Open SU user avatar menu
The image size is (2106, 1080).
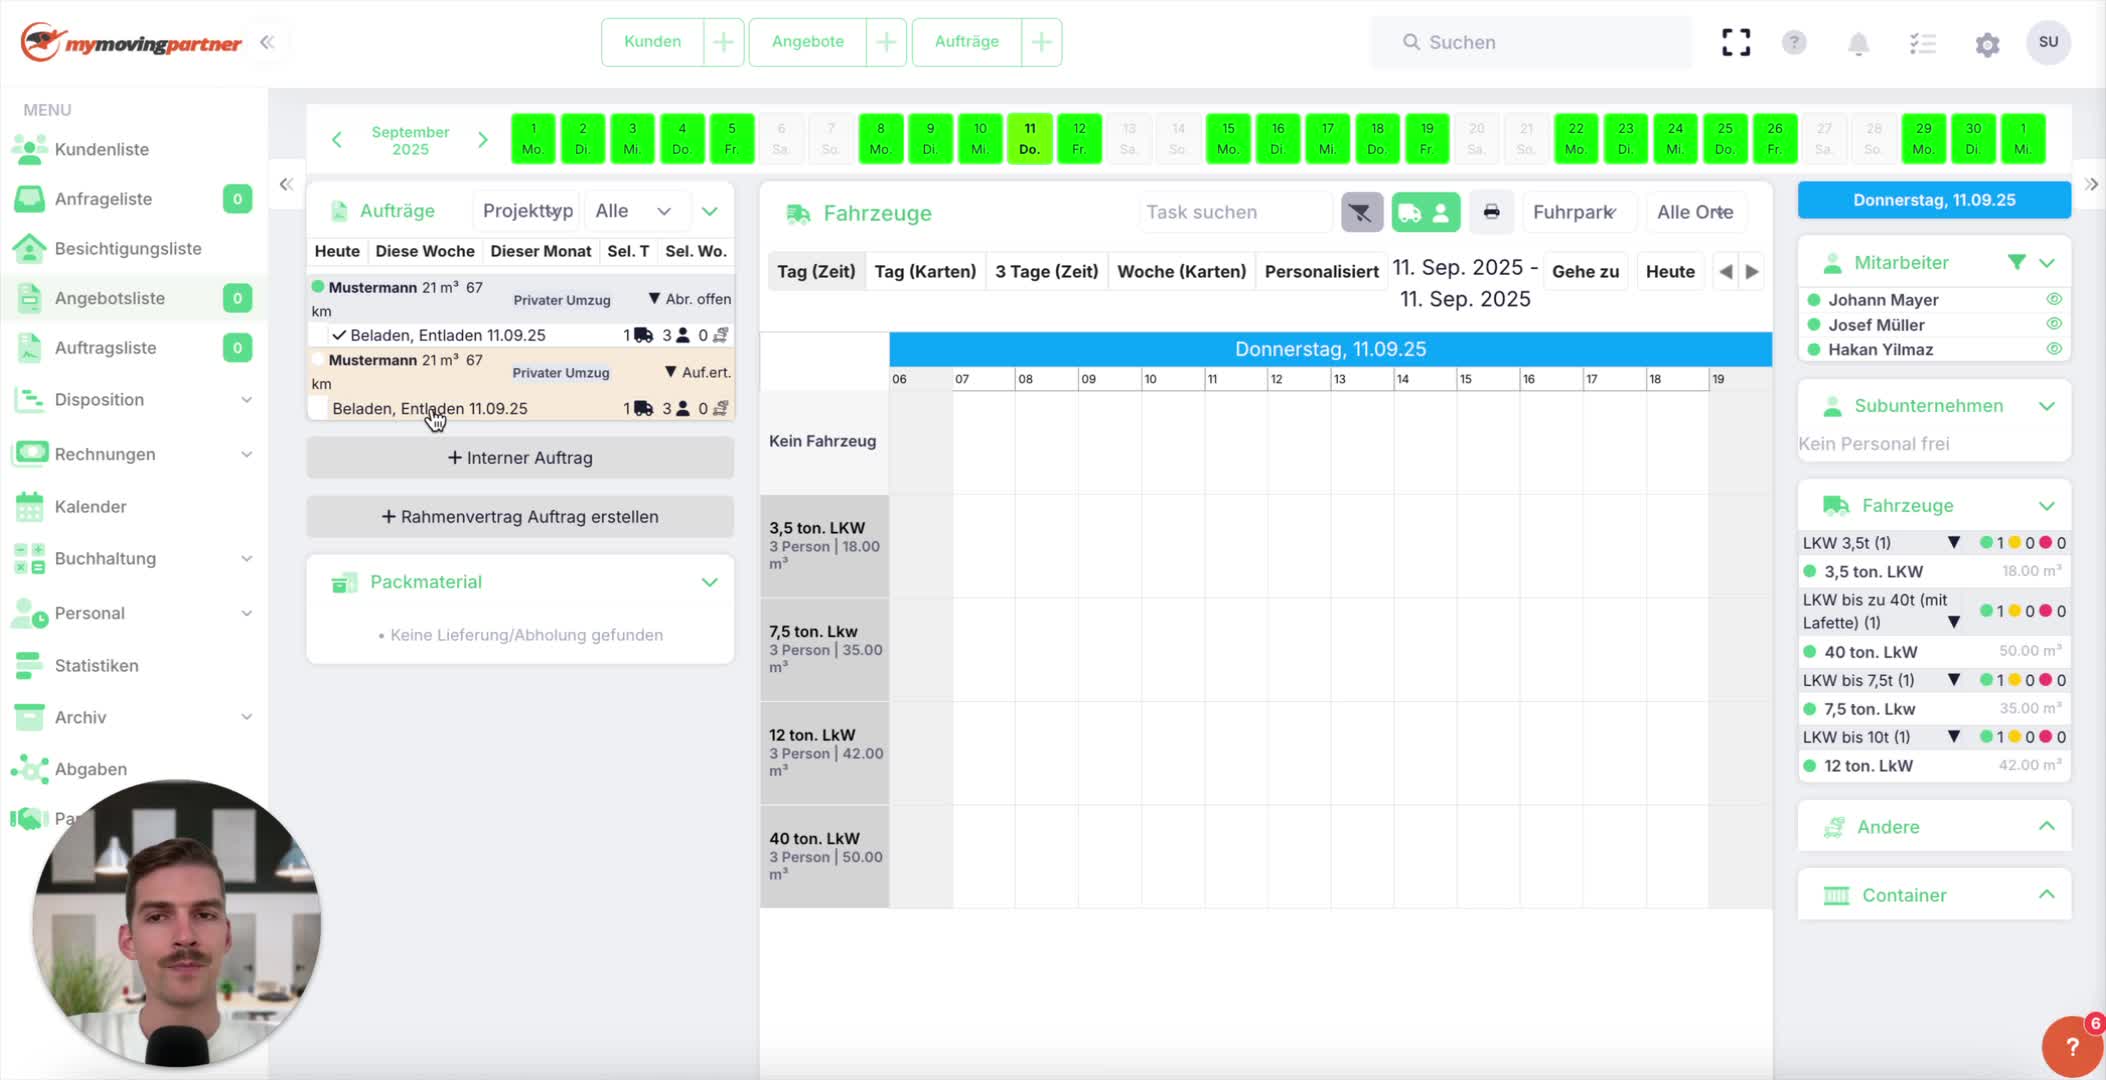2048,42
